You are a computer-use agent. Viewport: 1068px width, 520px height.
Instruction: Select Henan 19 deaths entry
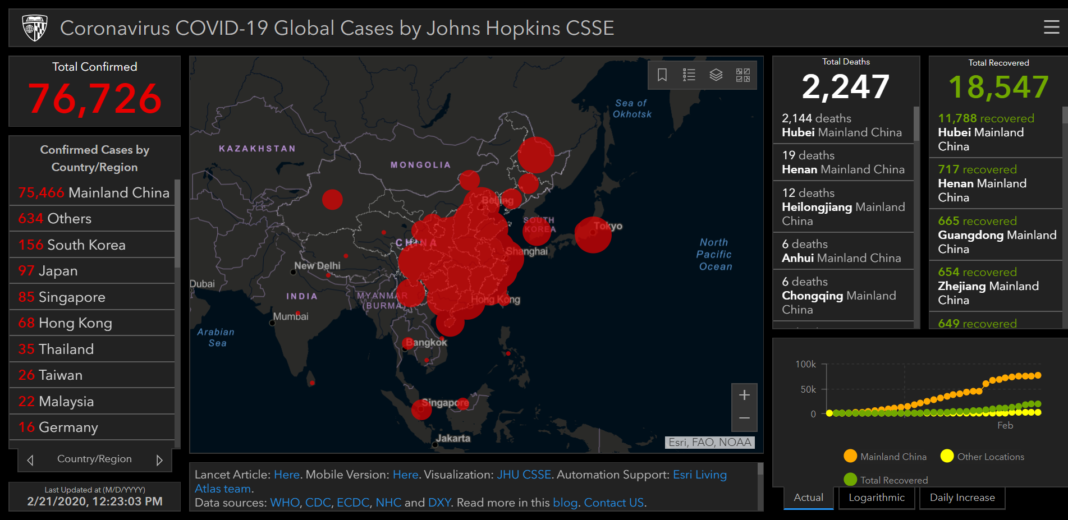coord(843,162)
